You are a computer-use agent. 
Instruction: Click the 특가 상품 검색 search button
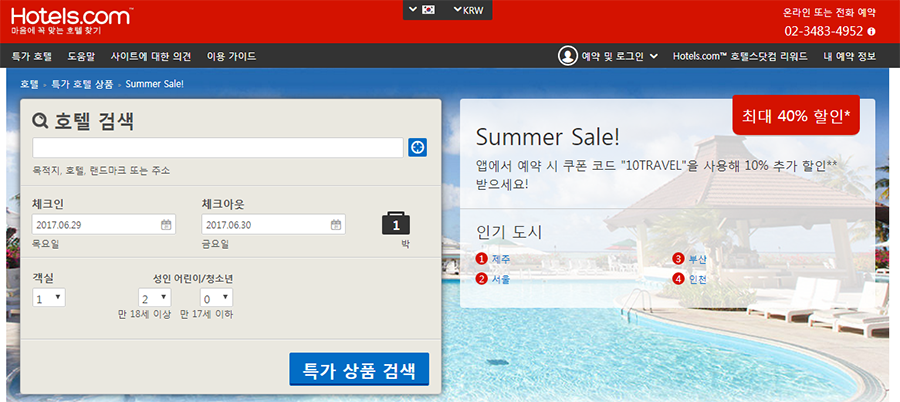point(359,369)
